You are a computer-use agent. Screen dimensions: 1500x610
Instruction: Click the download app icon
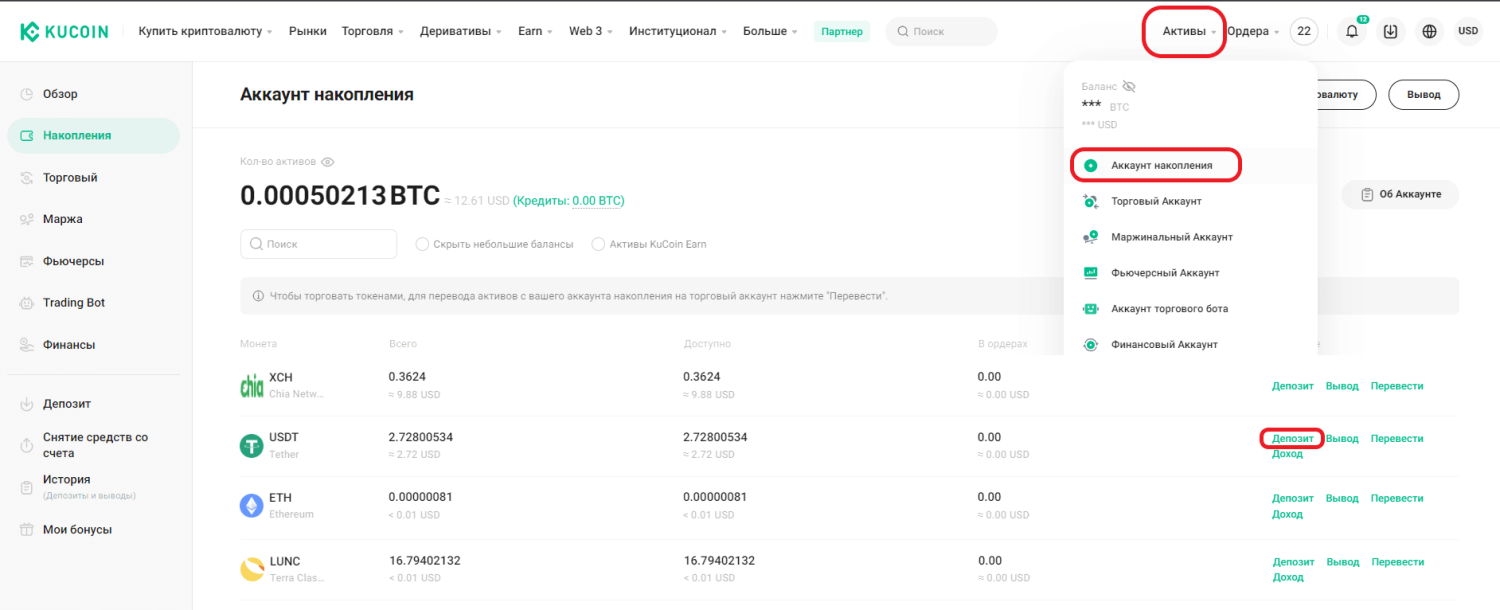(1391, 31)
